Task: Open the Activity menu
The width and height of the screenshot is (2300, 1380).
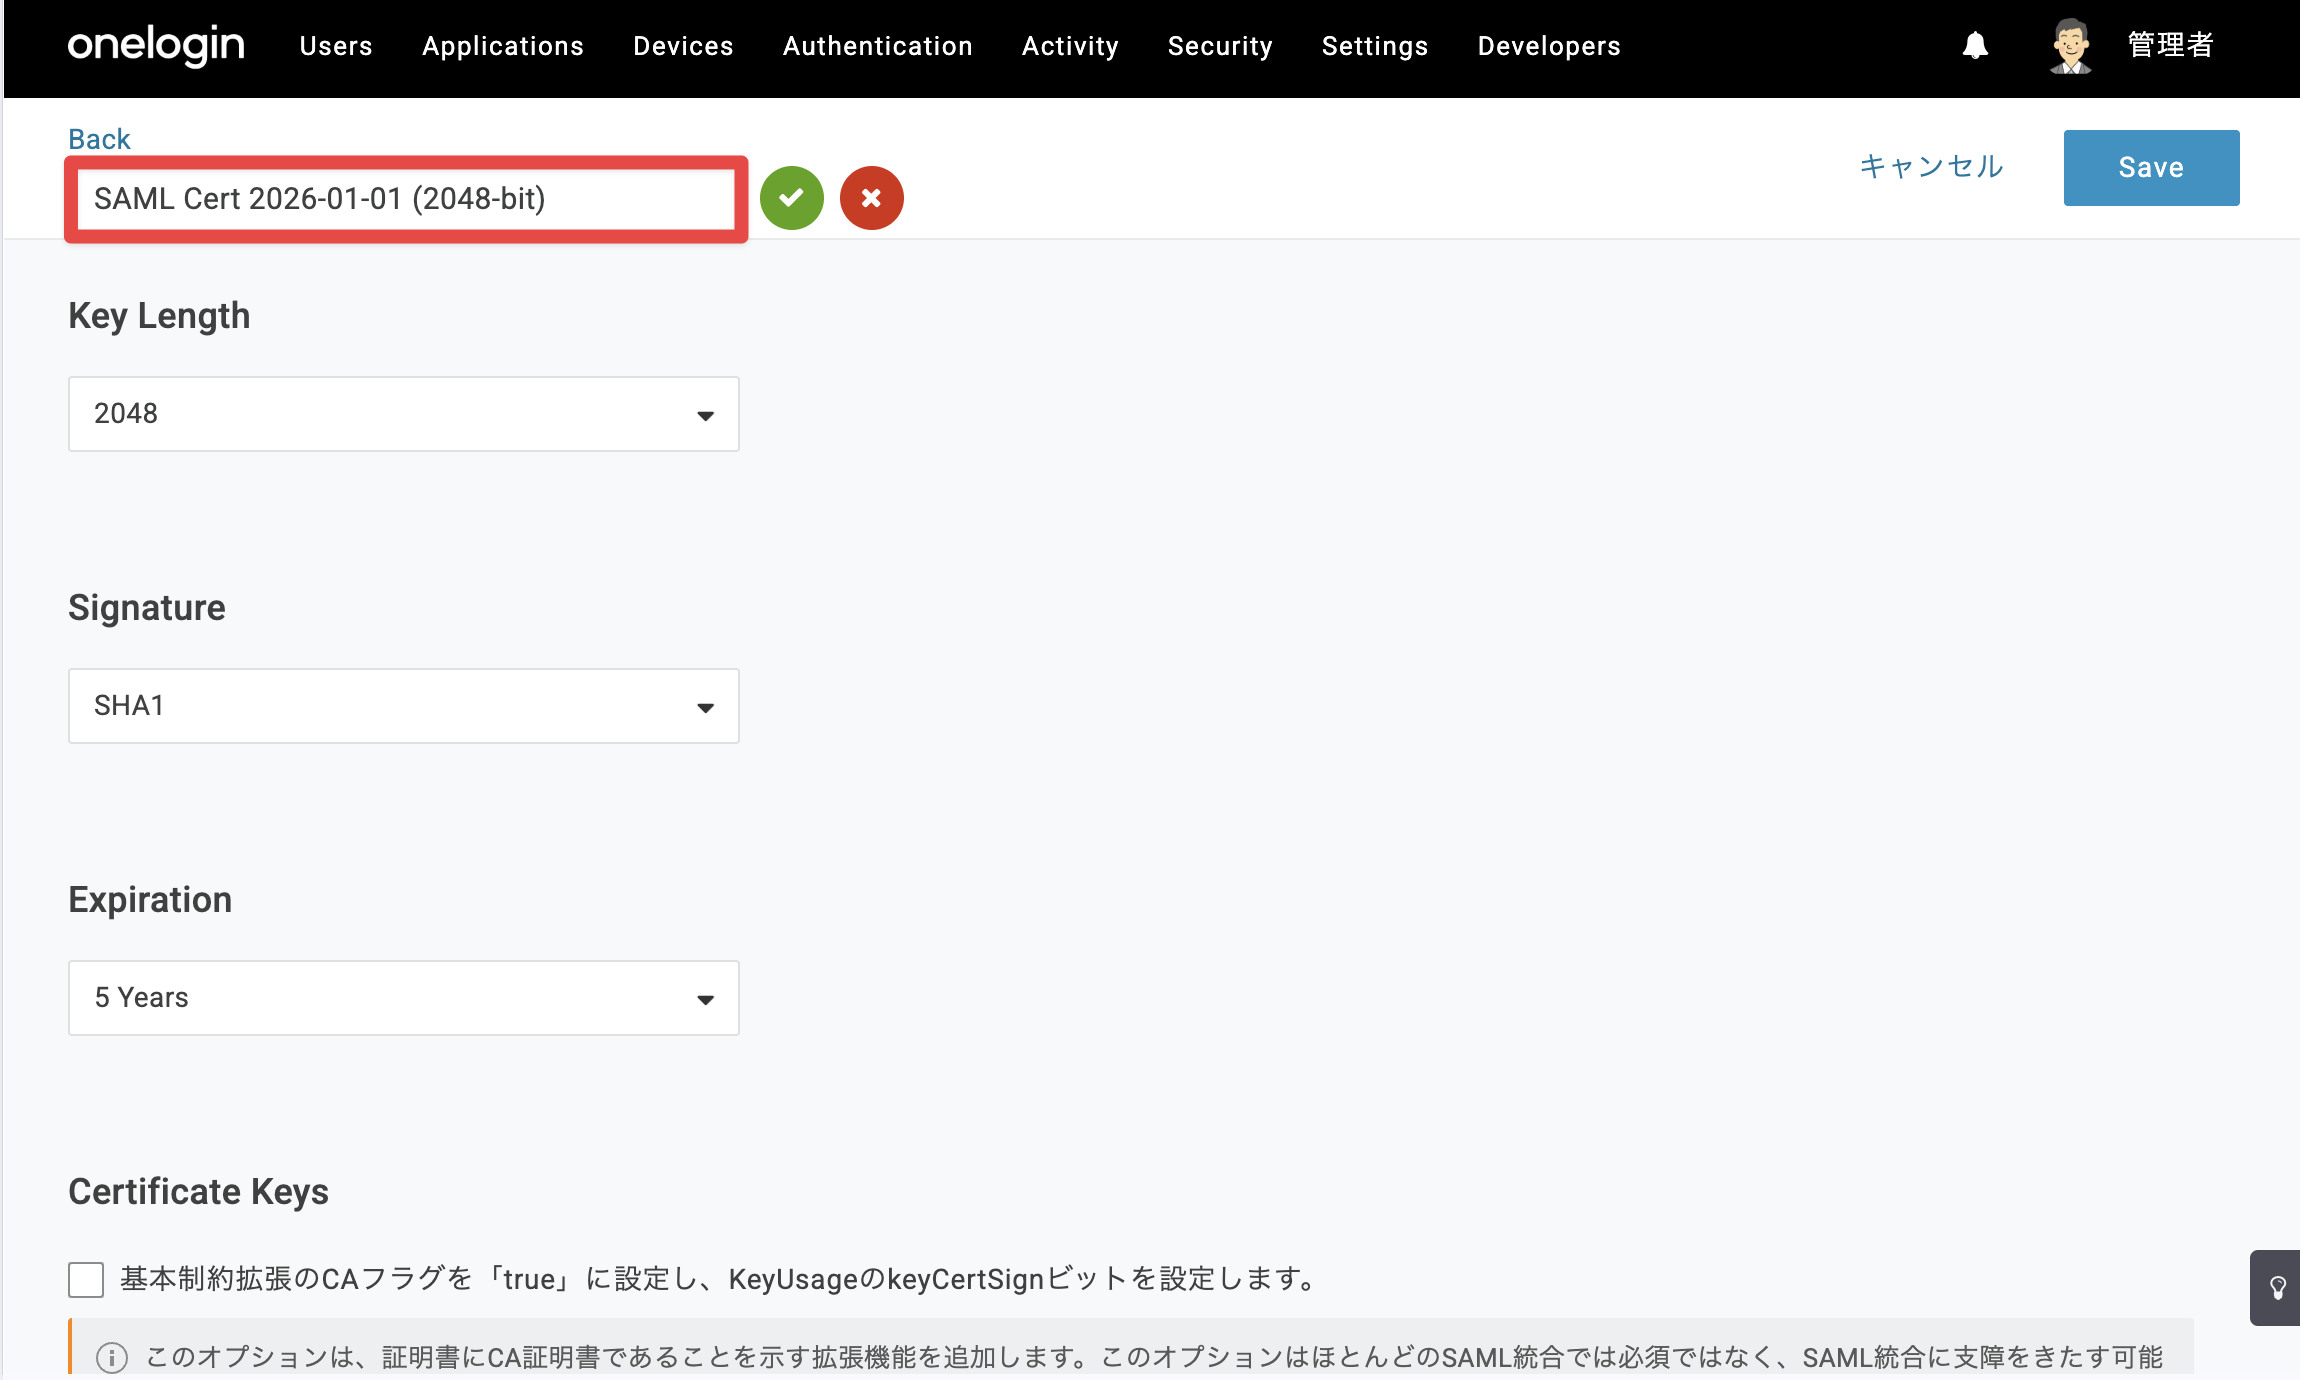Action: pos(1070,46)
